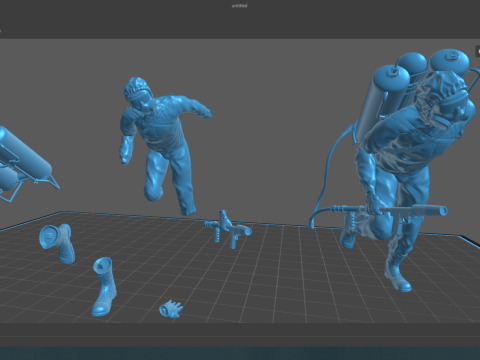Click the 'untitled' window title text
Viewport: 480px width, 360px height.
point(240,6)
